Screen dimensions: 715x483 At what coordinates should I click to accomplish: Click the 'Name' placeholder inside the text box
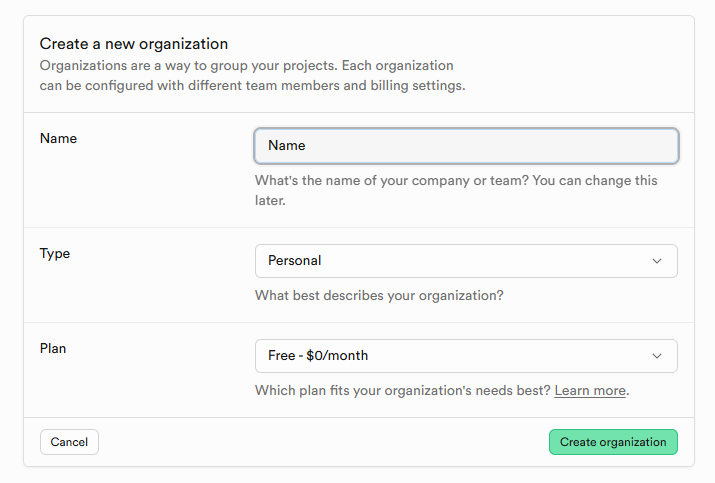pyautogui.click(x=287, y=146)
